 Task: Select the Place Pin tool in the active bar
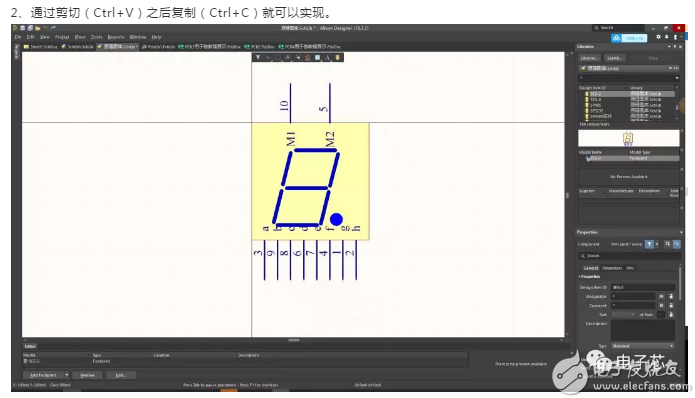tap(297, 58)
